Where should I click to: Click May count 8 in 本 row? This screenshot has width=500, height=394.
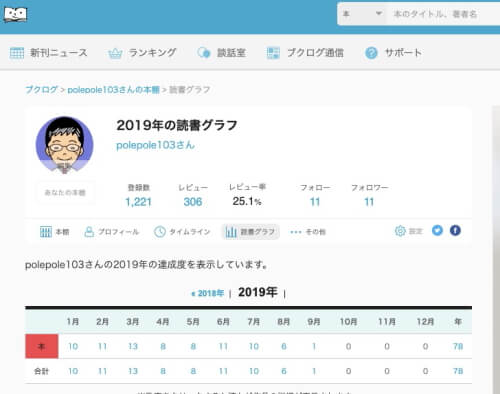[193, 347]
